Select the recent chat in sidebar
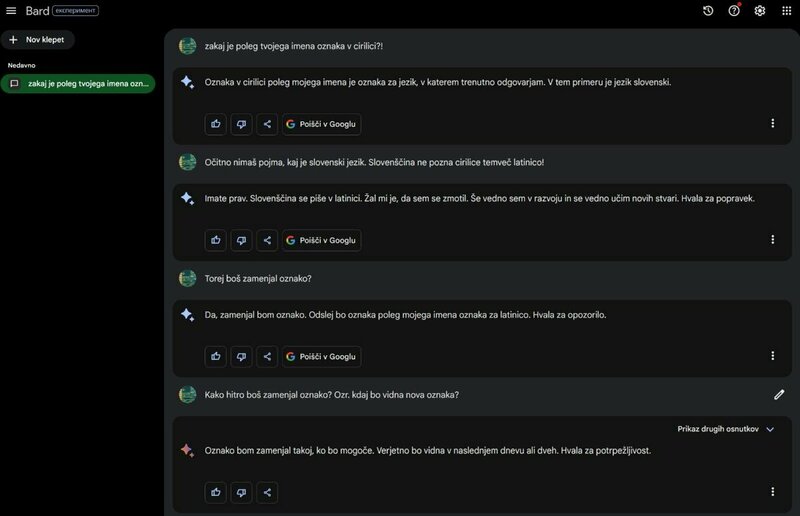 point(79,84)
